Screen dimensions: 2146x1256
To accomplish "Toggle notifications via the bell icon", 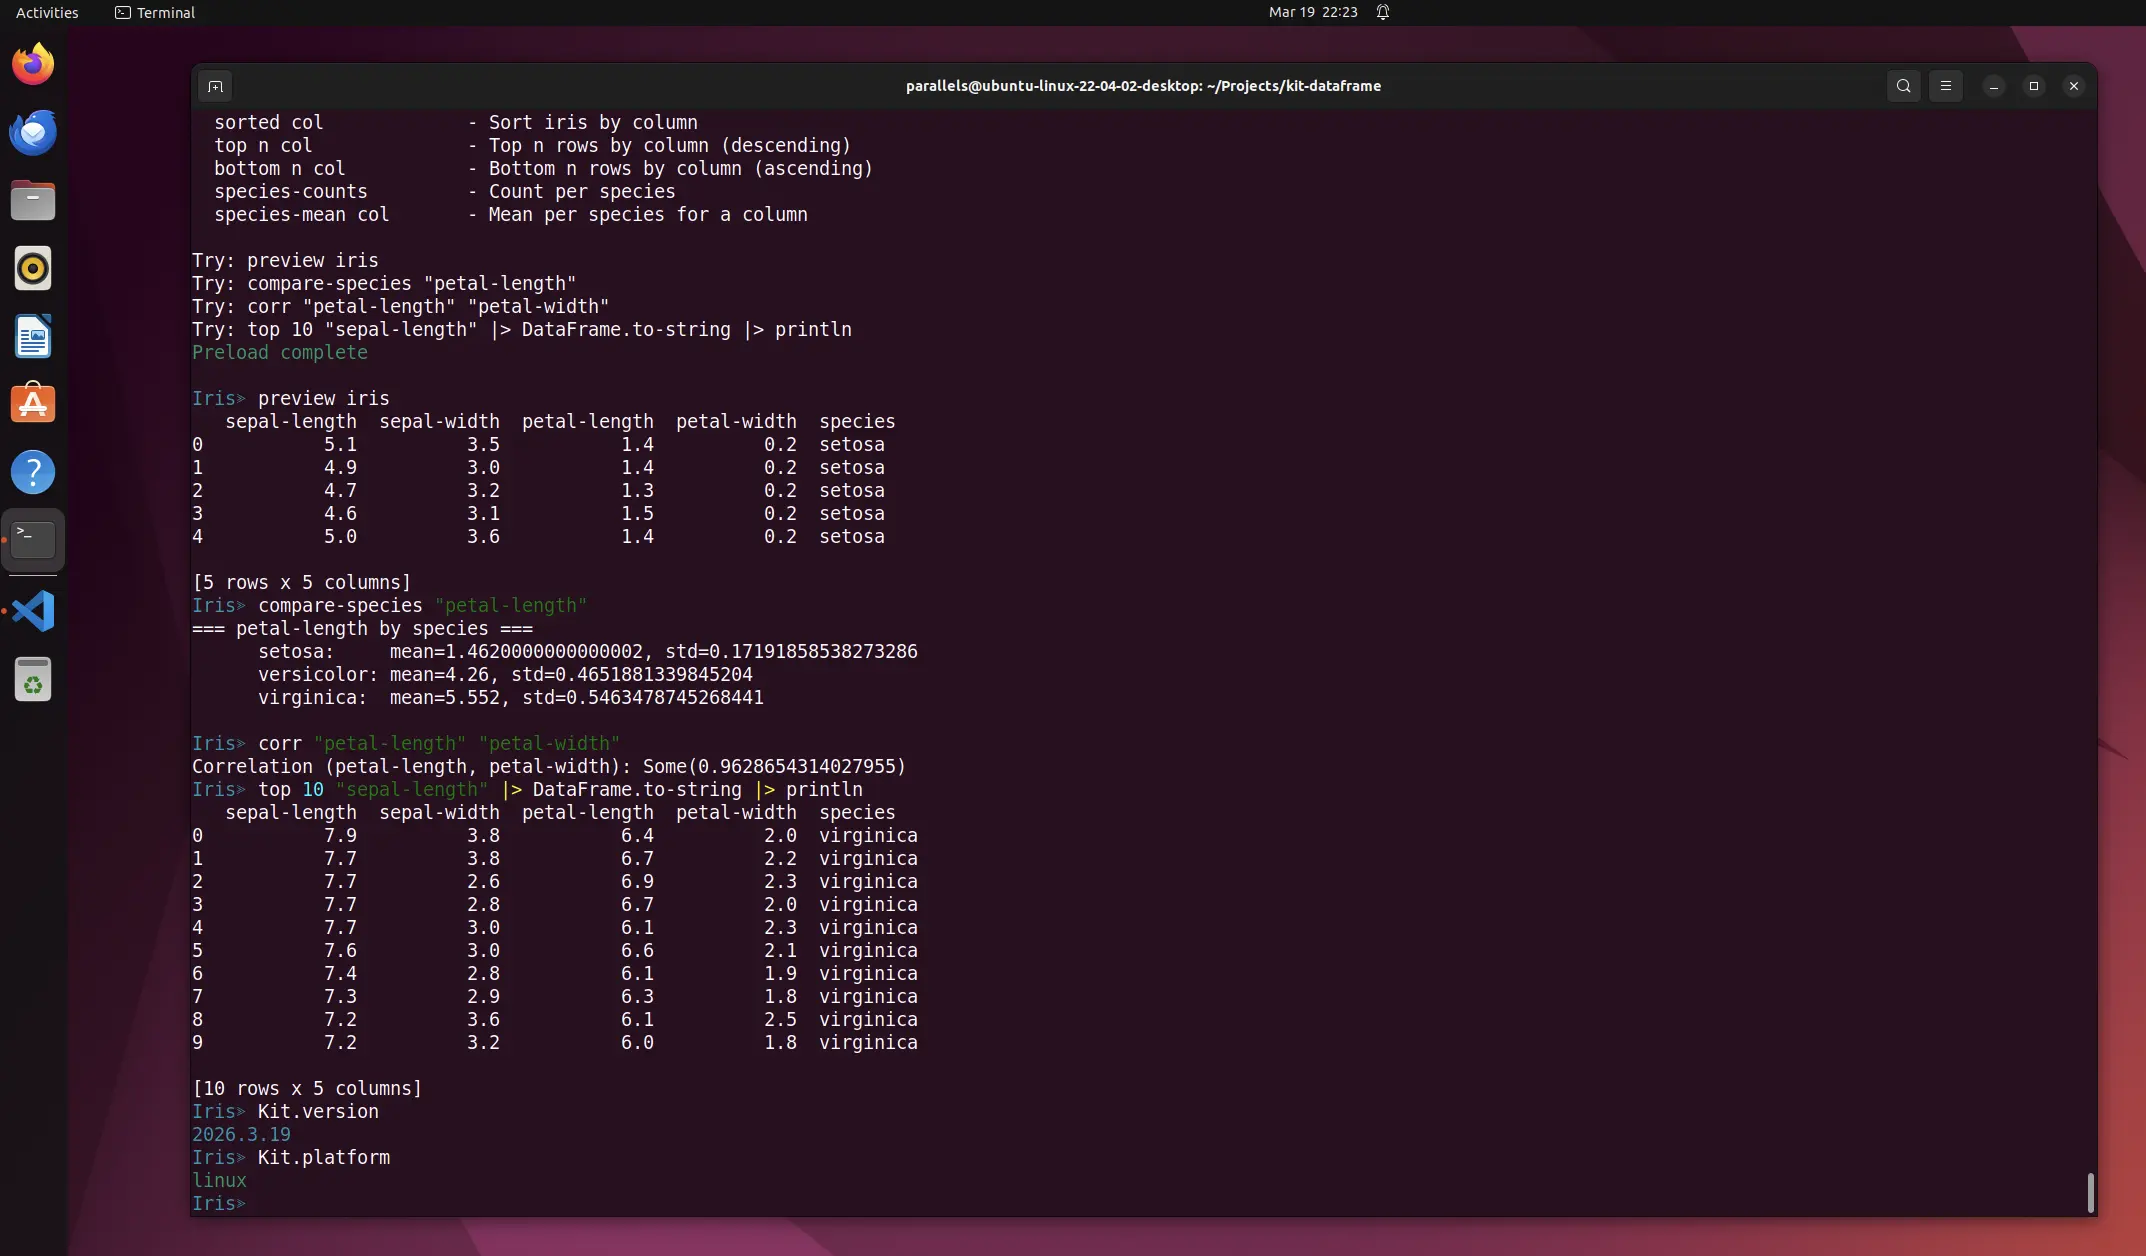I will coord(1383,12).
